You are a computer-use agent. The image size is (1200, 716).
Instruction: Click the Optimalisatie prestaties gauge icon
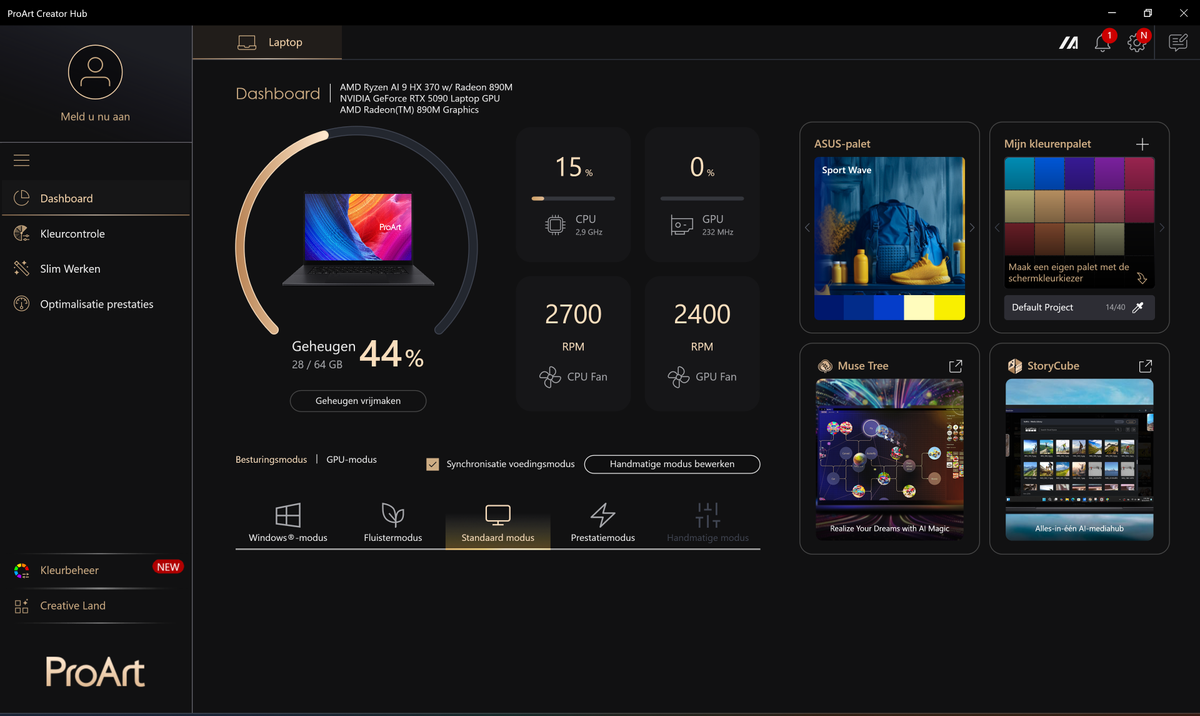pyautogui.click(x=21, y=303)
